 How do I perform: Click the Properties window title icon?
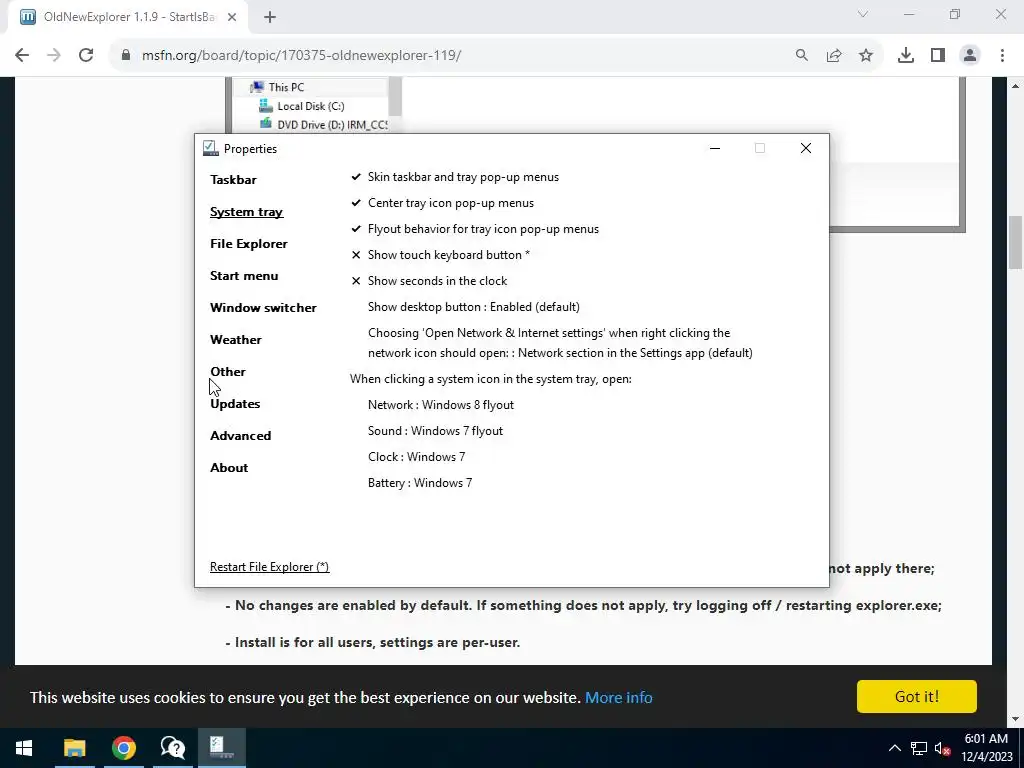(210, 149)
